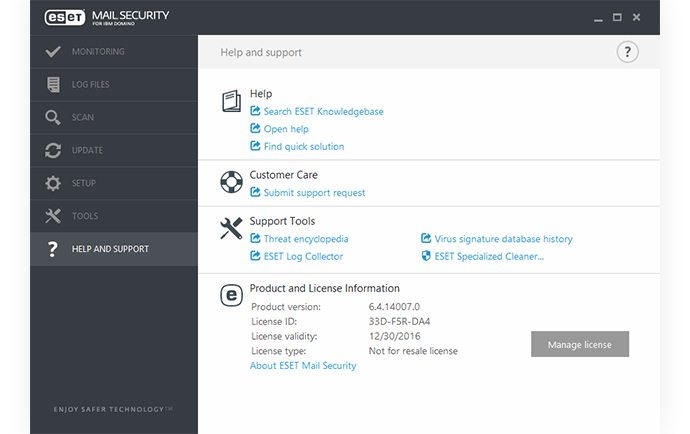Click the Open help link
This screenshot has height=434, width=690.
[x=286, y=129]
